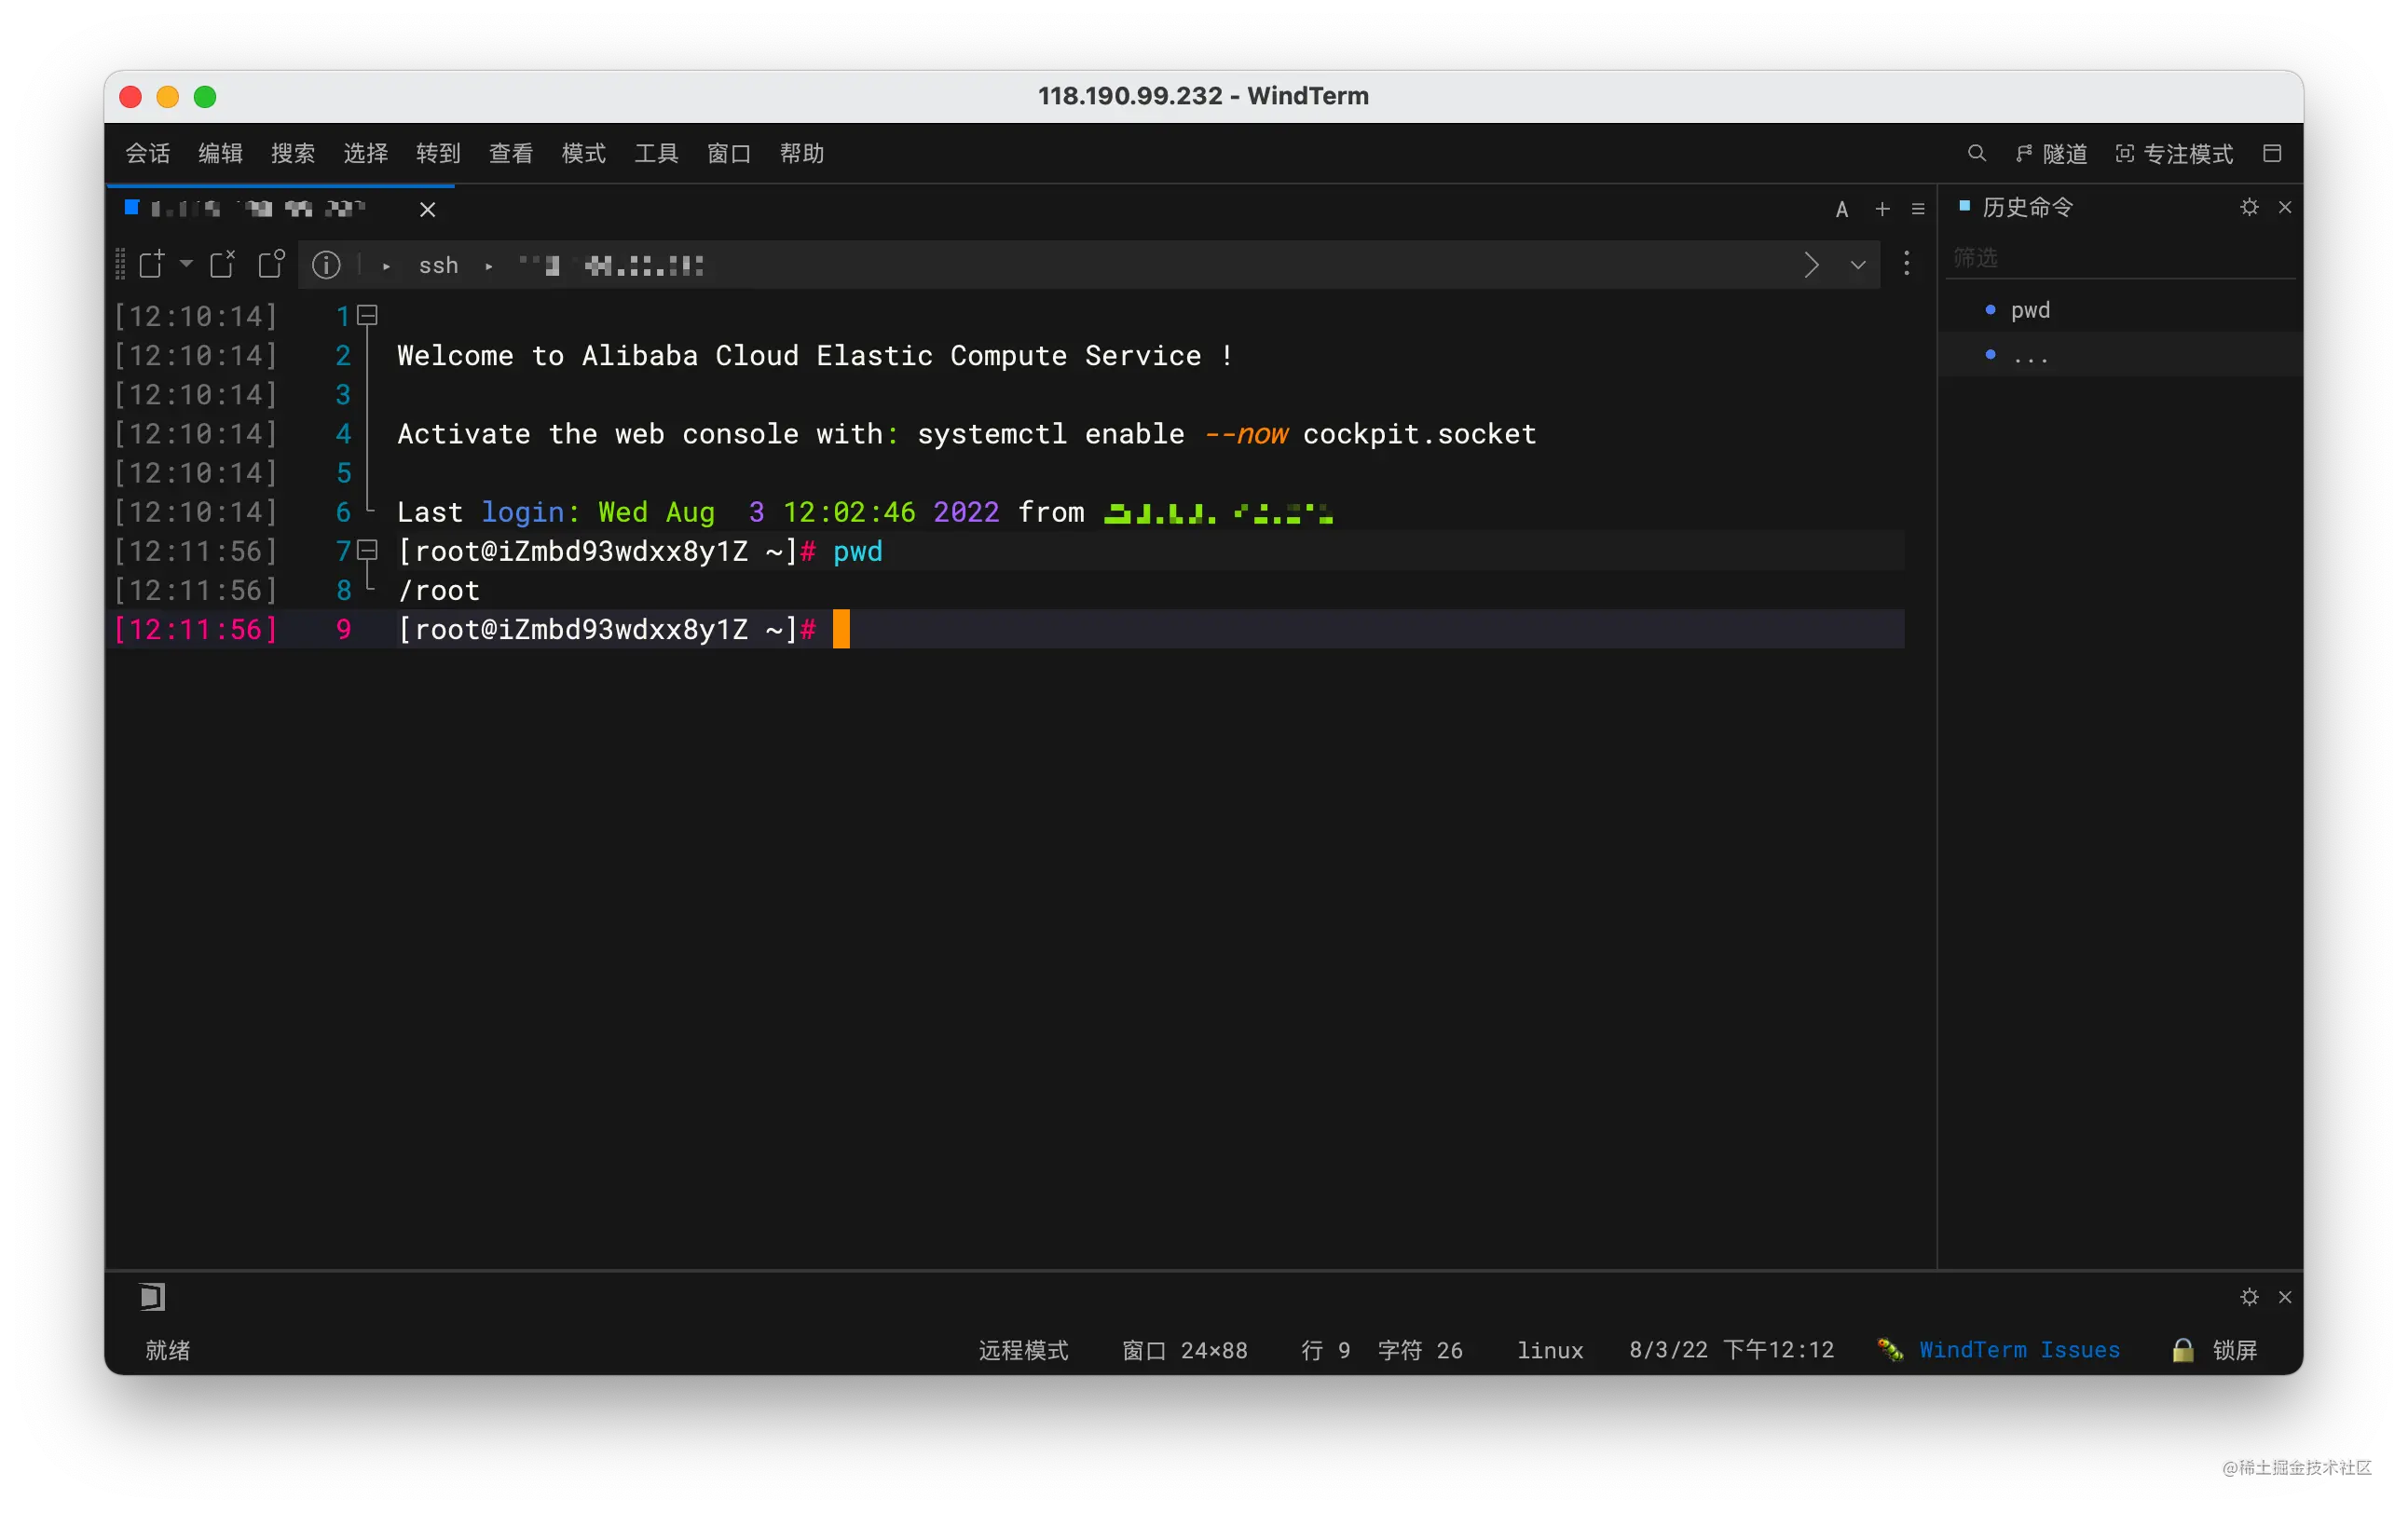Open the 帮助 menu
2408x1513 pixels.
coord(802,153)
